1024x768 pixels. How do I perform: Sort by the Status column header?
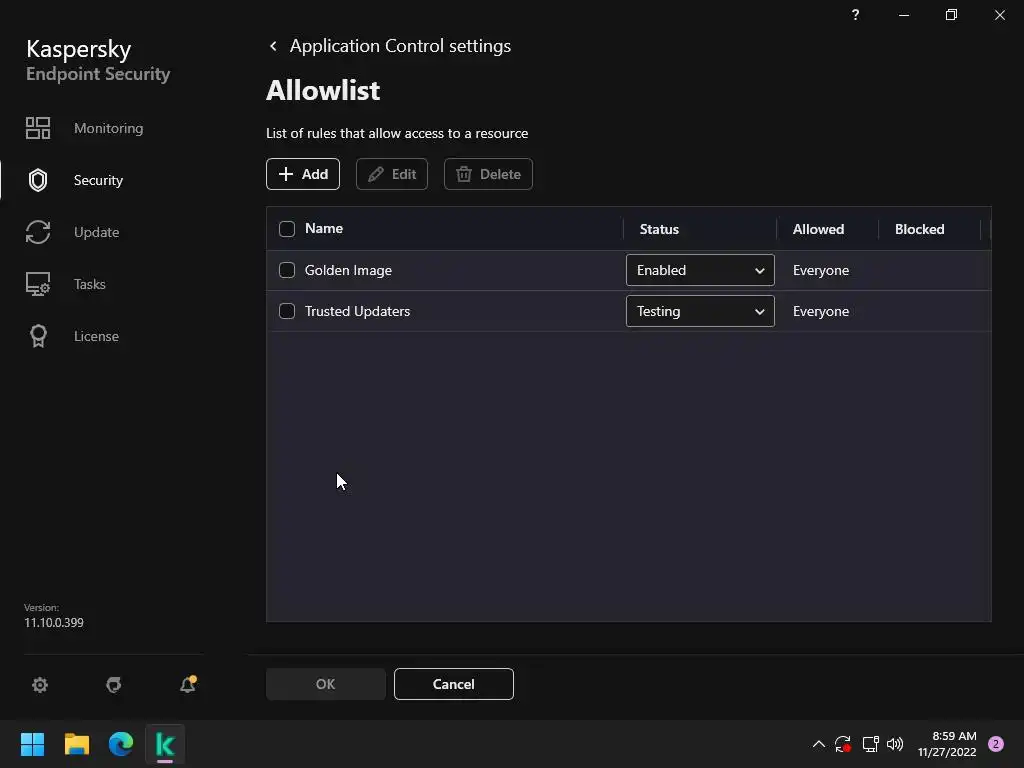(659, 229)
